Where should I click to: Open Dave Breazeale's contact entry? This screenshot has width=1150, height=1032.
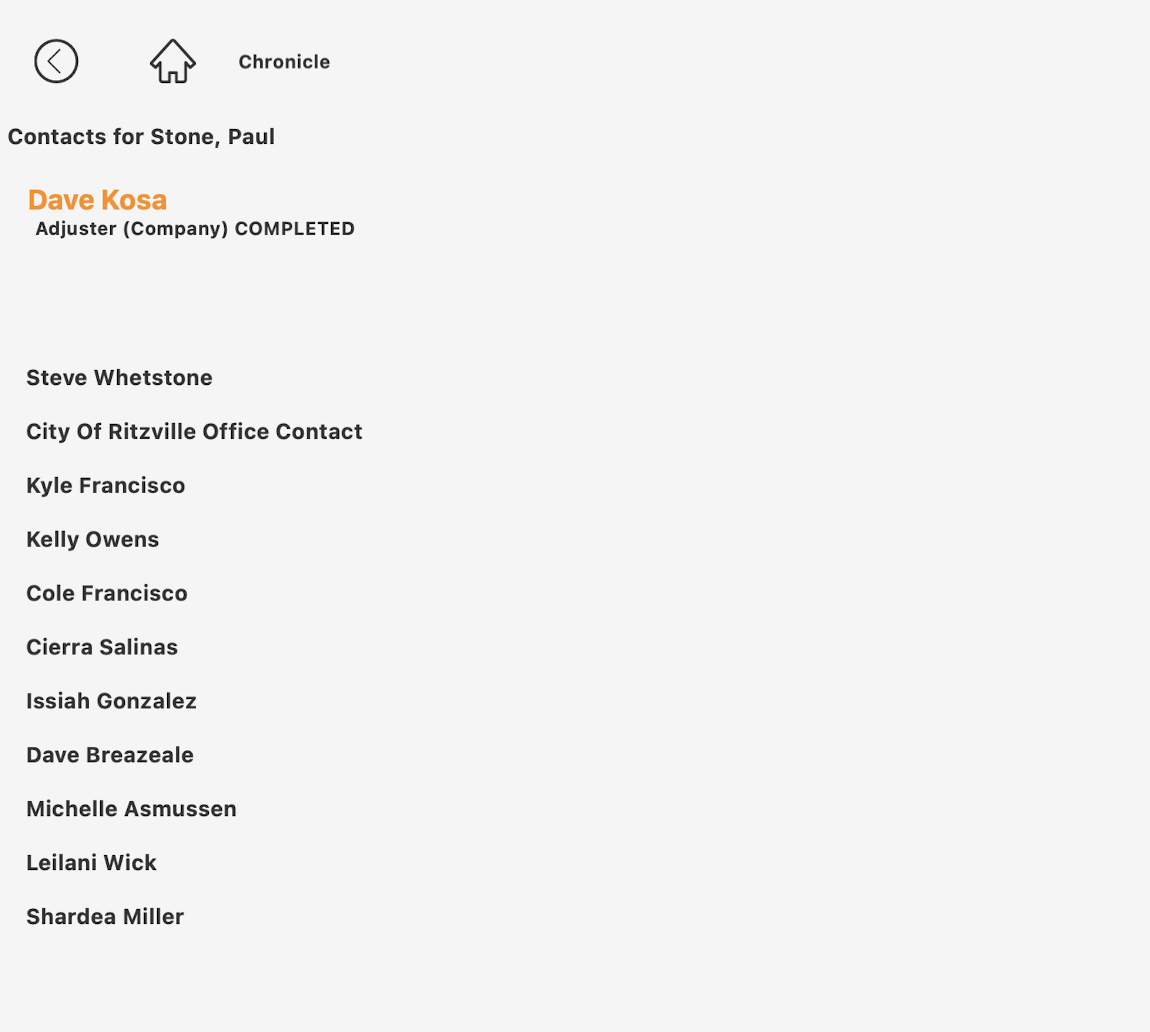coord(110,756)
